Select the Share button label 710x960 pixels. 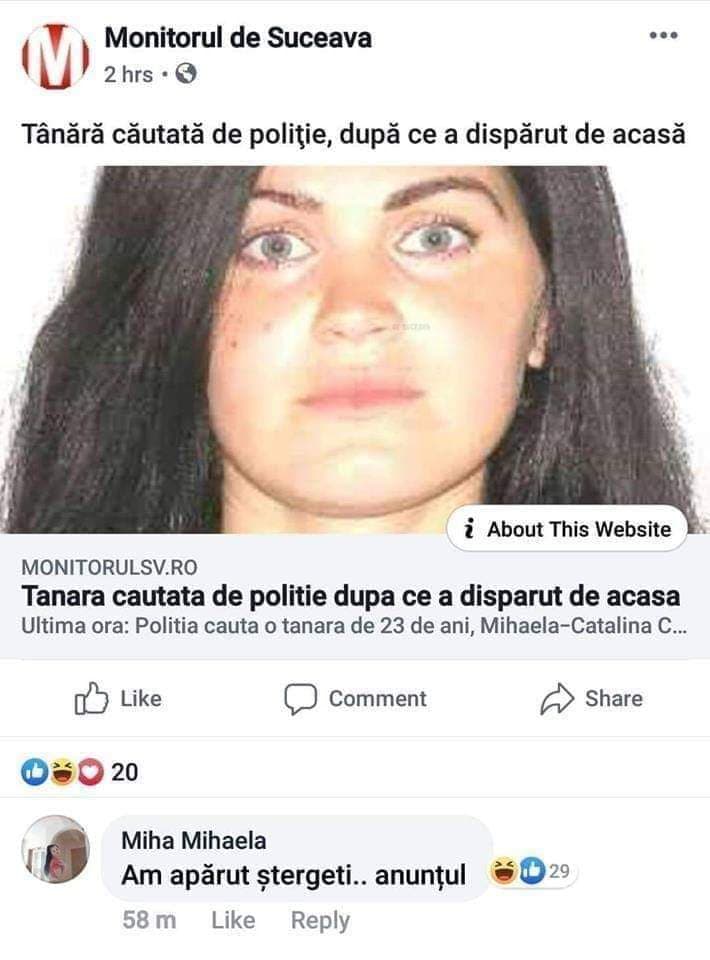tap(614, 699)
